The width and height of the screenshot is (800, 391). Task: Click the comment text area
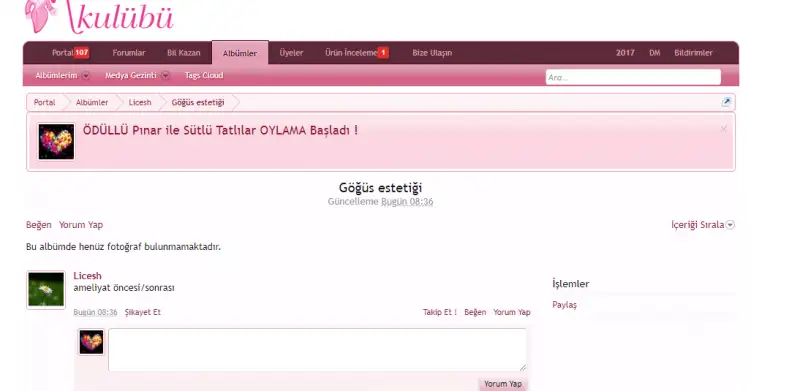pos(317,350)
